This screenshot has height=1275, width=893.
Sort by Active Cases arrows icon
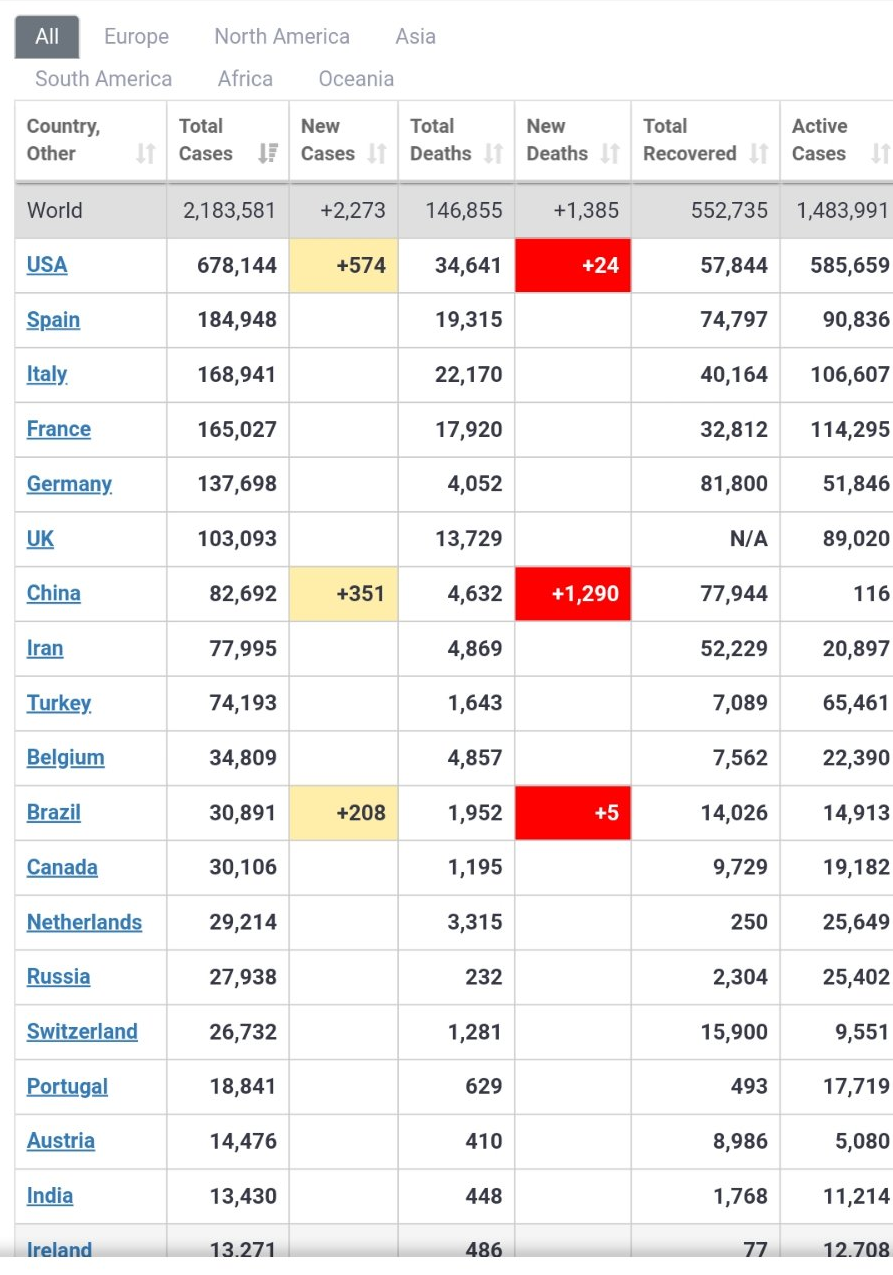881,153
